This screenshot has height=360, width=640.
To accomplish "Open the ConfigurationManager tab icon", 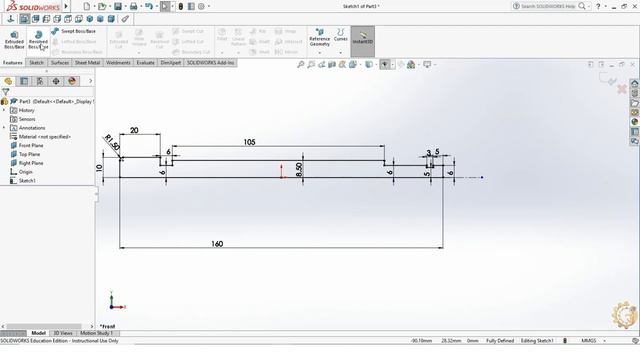I will point(40,81).
